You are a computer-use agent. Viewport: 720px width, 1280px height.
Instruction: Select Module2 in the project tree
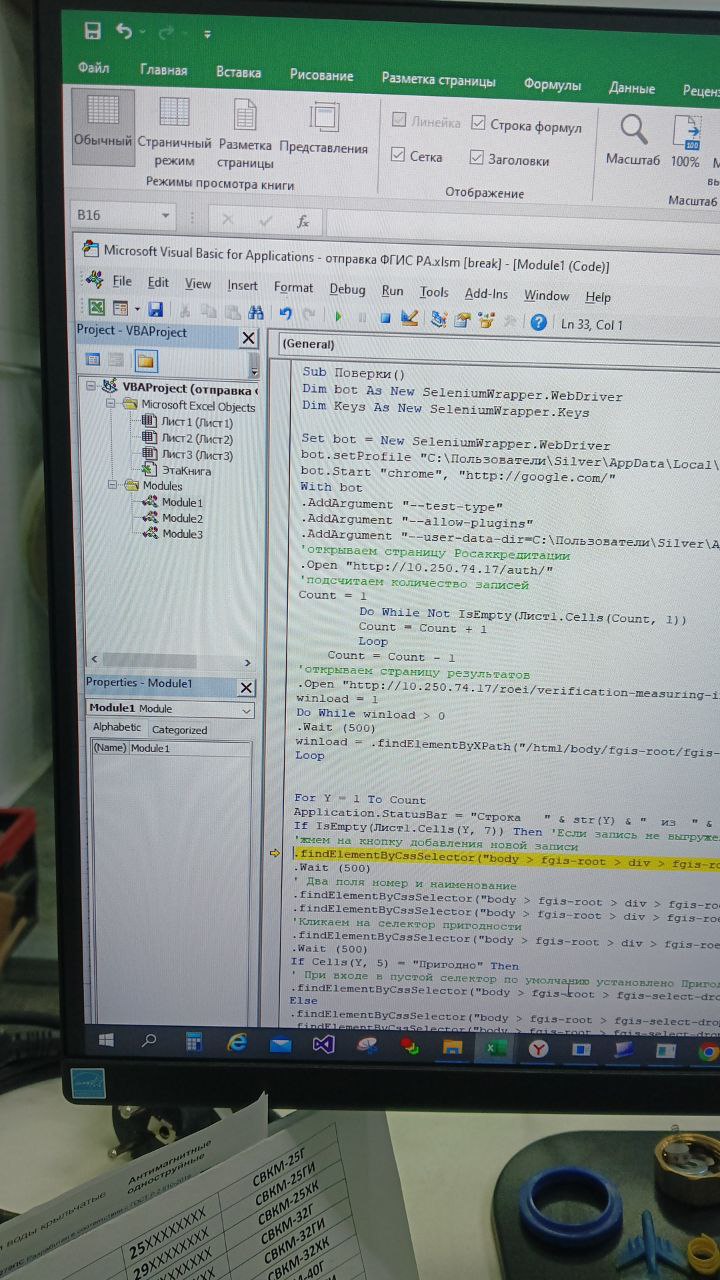181,518
